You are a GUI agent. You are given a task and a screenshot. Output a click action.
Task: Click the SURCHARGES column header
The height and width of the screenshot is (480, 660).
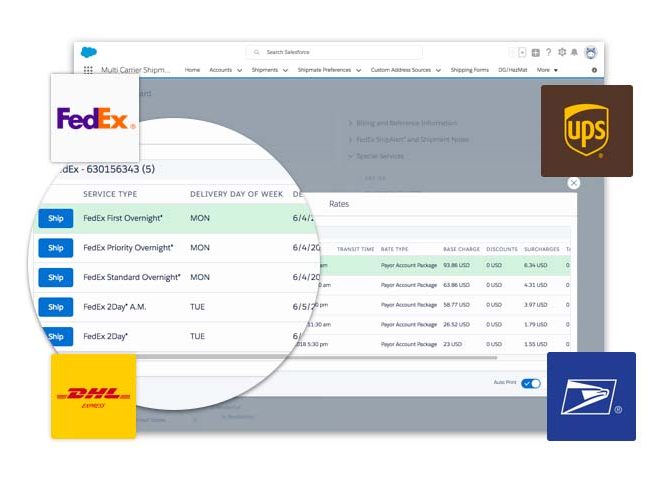click(x=541, y=249)
